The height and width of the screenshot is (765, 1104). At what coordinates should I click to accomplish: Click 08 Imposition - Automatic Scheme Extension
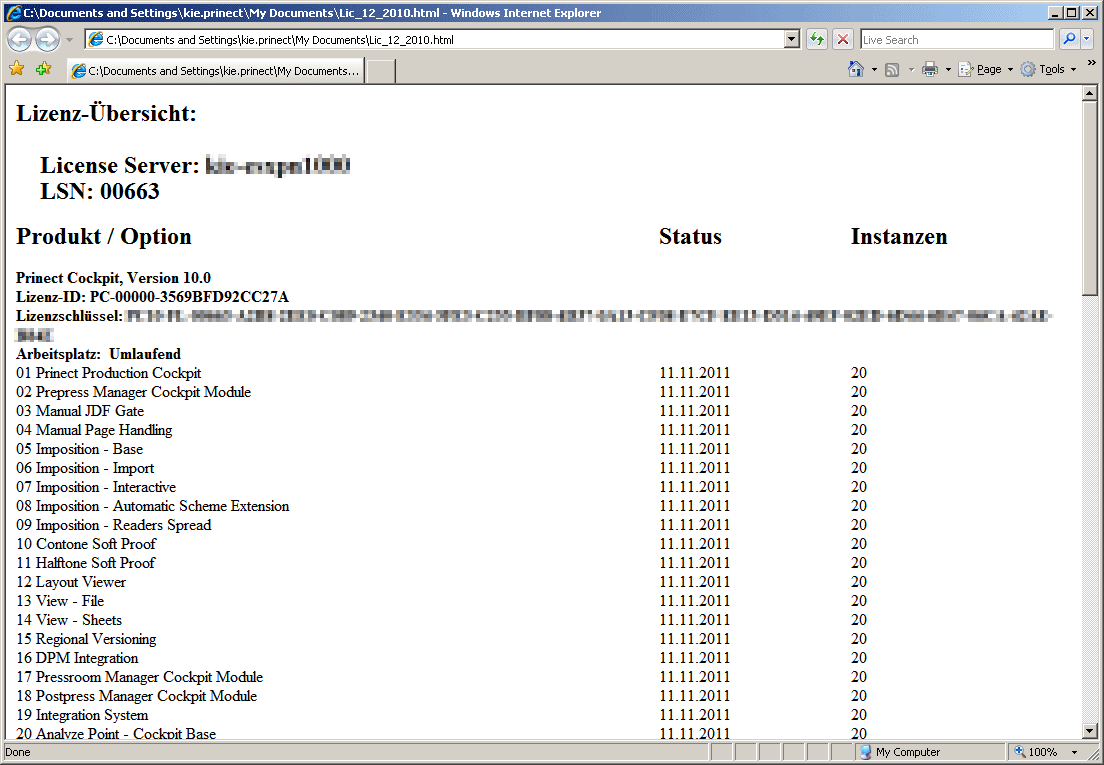tap(153, 505)
